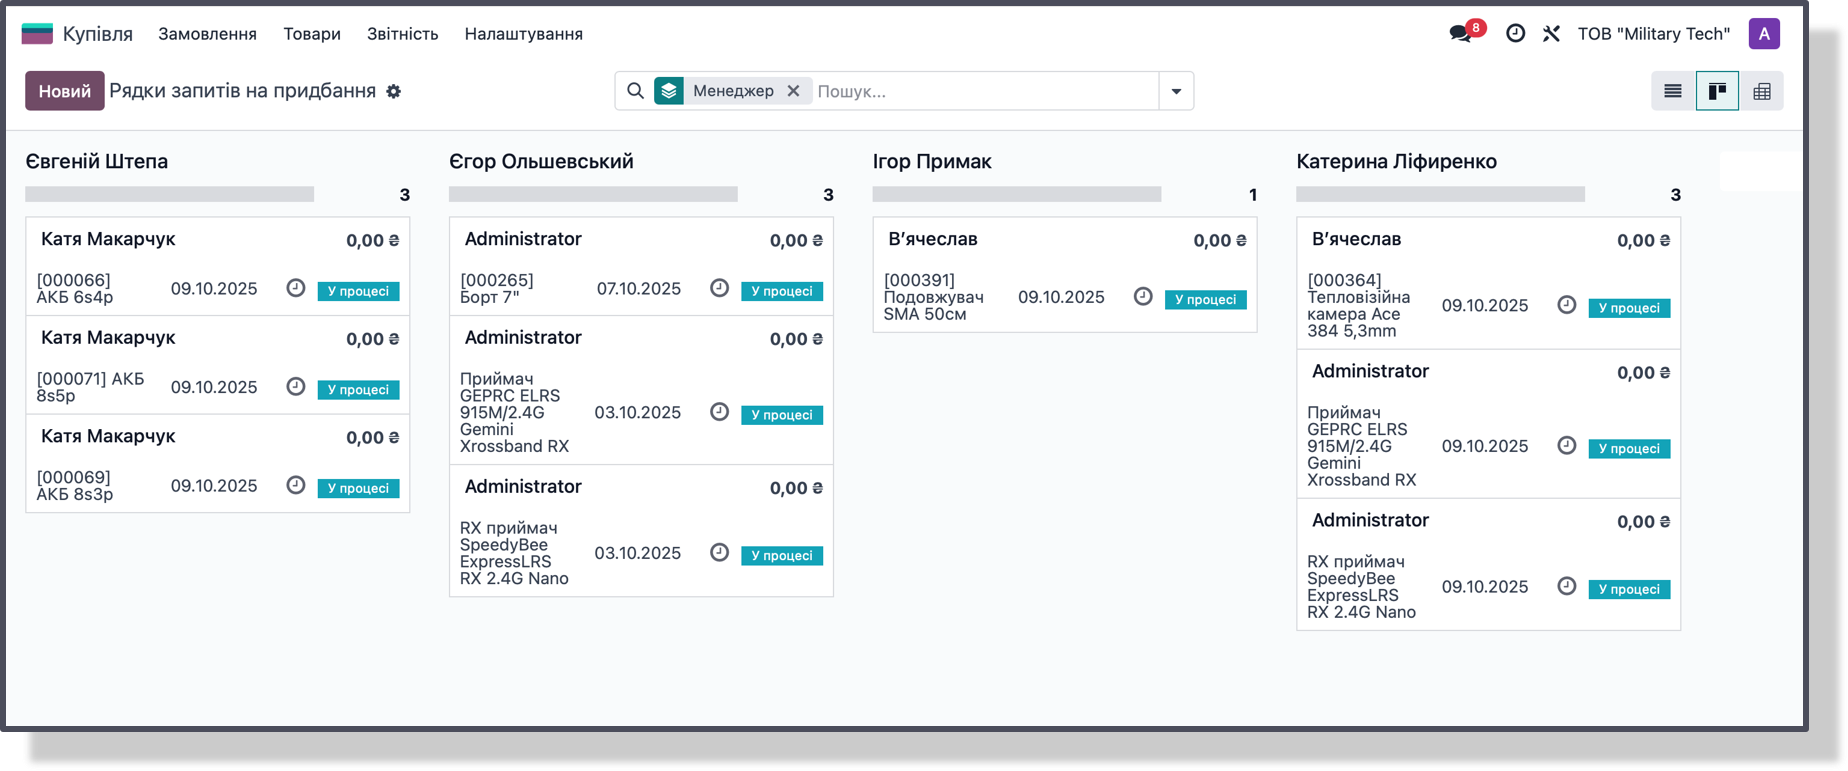Open the company switcher ТОВ "Military Tech"
The width and height of the screenshot is (1848, 771).
pos(1653,33)
